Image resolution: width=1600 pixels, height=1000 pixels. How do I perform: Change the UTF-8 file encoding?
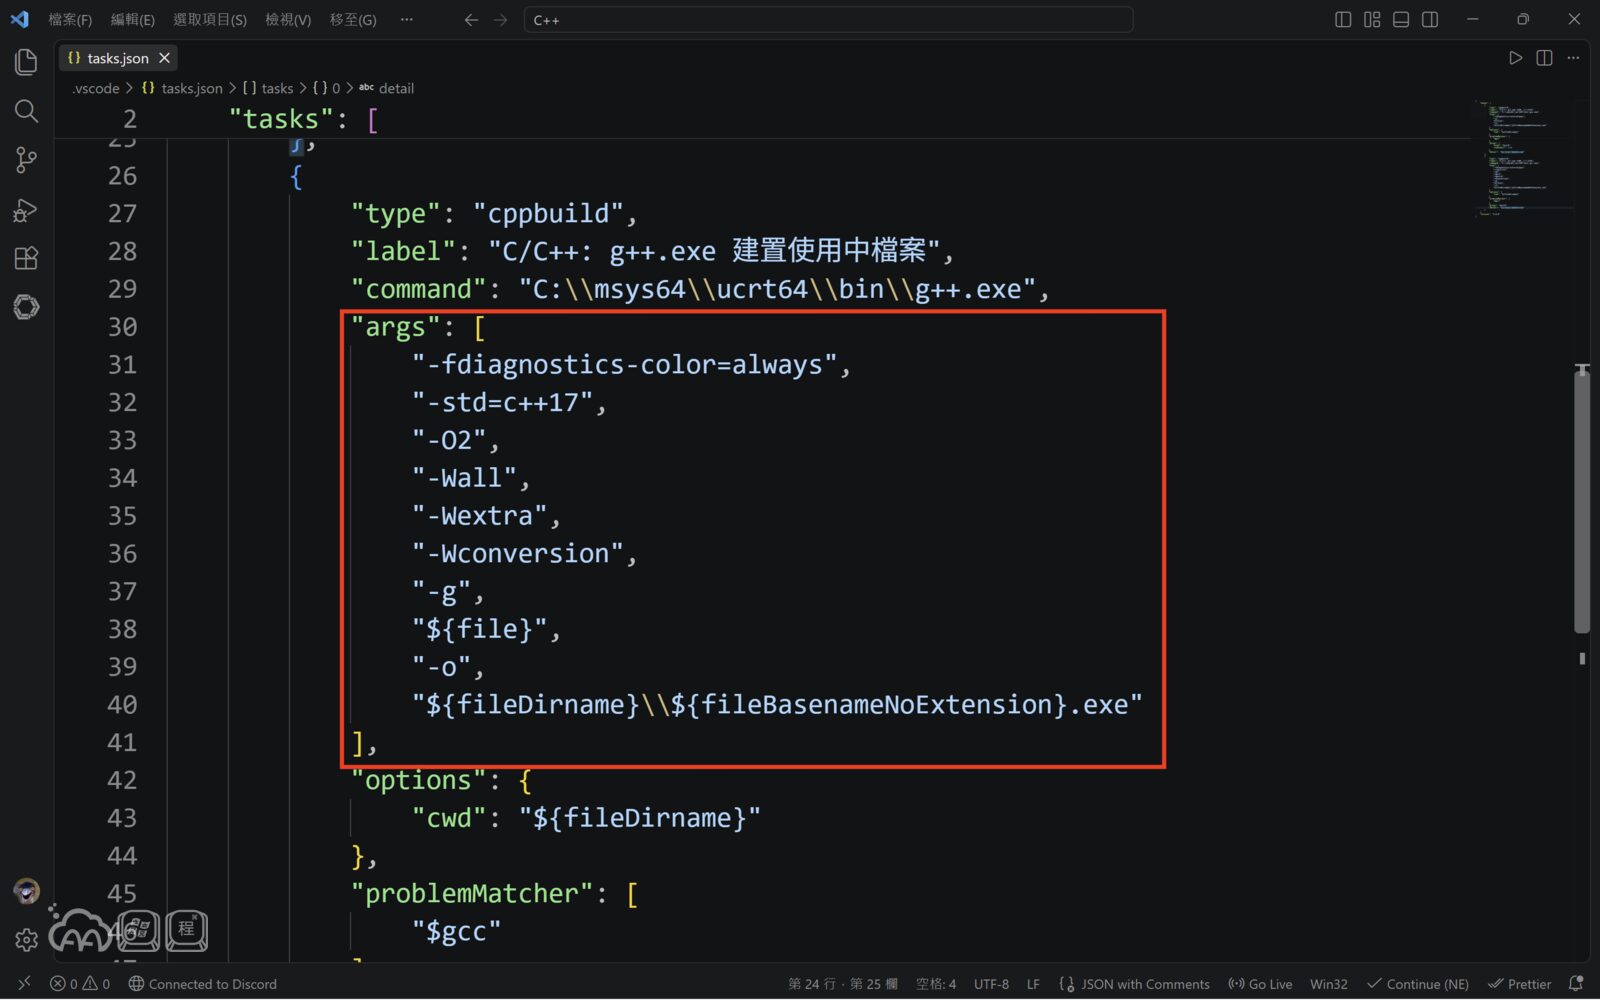tap(991, 984)
